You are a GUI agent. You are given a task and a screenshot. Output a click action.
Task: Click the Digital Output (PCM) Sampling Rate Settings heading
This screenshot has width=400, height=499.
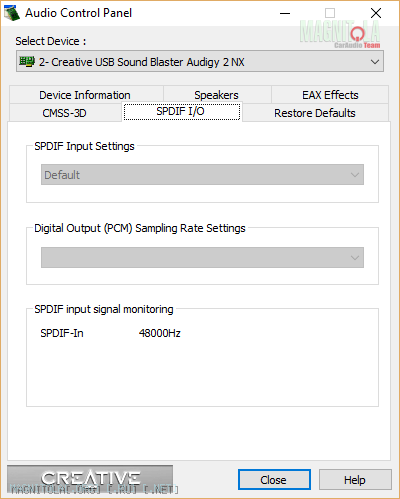click(140, 228)
